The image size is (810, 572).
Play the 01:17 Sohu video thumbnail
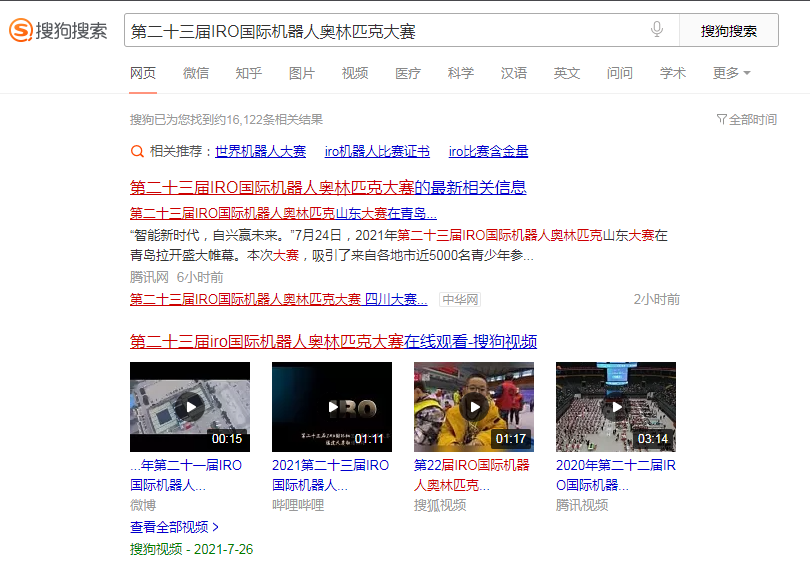click(474, 407)
